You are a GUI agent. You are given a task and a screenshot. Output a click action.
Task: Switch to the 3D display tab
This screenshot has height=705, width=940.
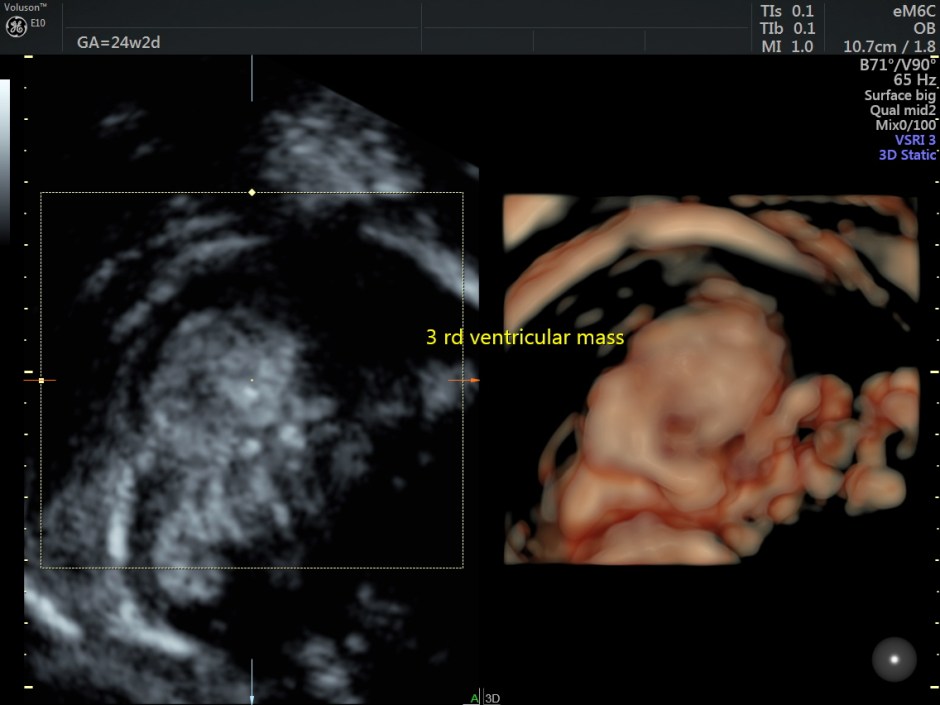click(490, 698)
